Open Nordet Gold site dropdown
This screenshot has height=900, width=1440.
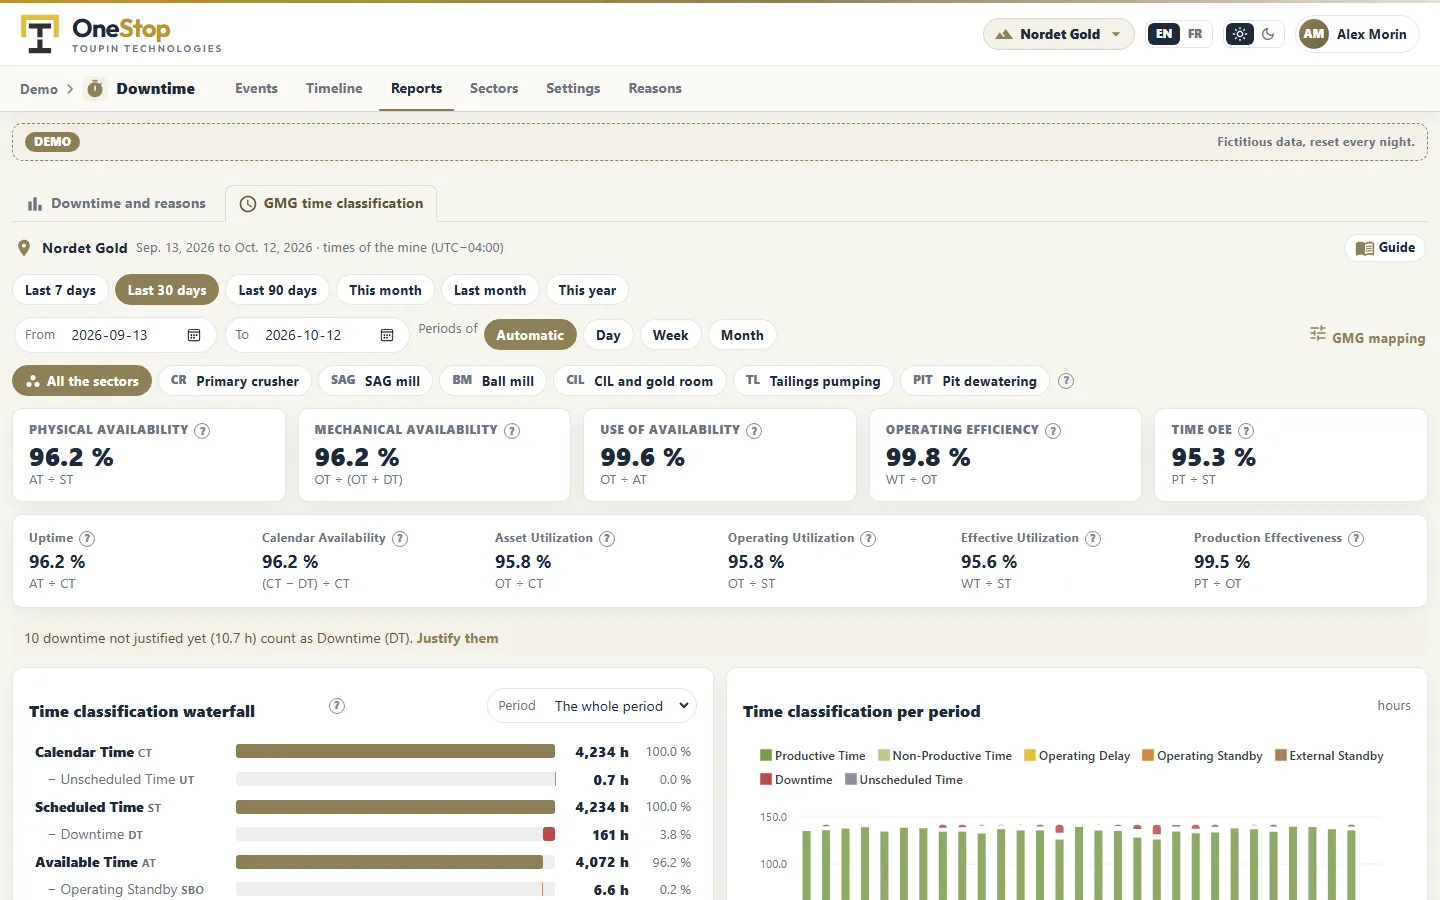click(1059, 34)
